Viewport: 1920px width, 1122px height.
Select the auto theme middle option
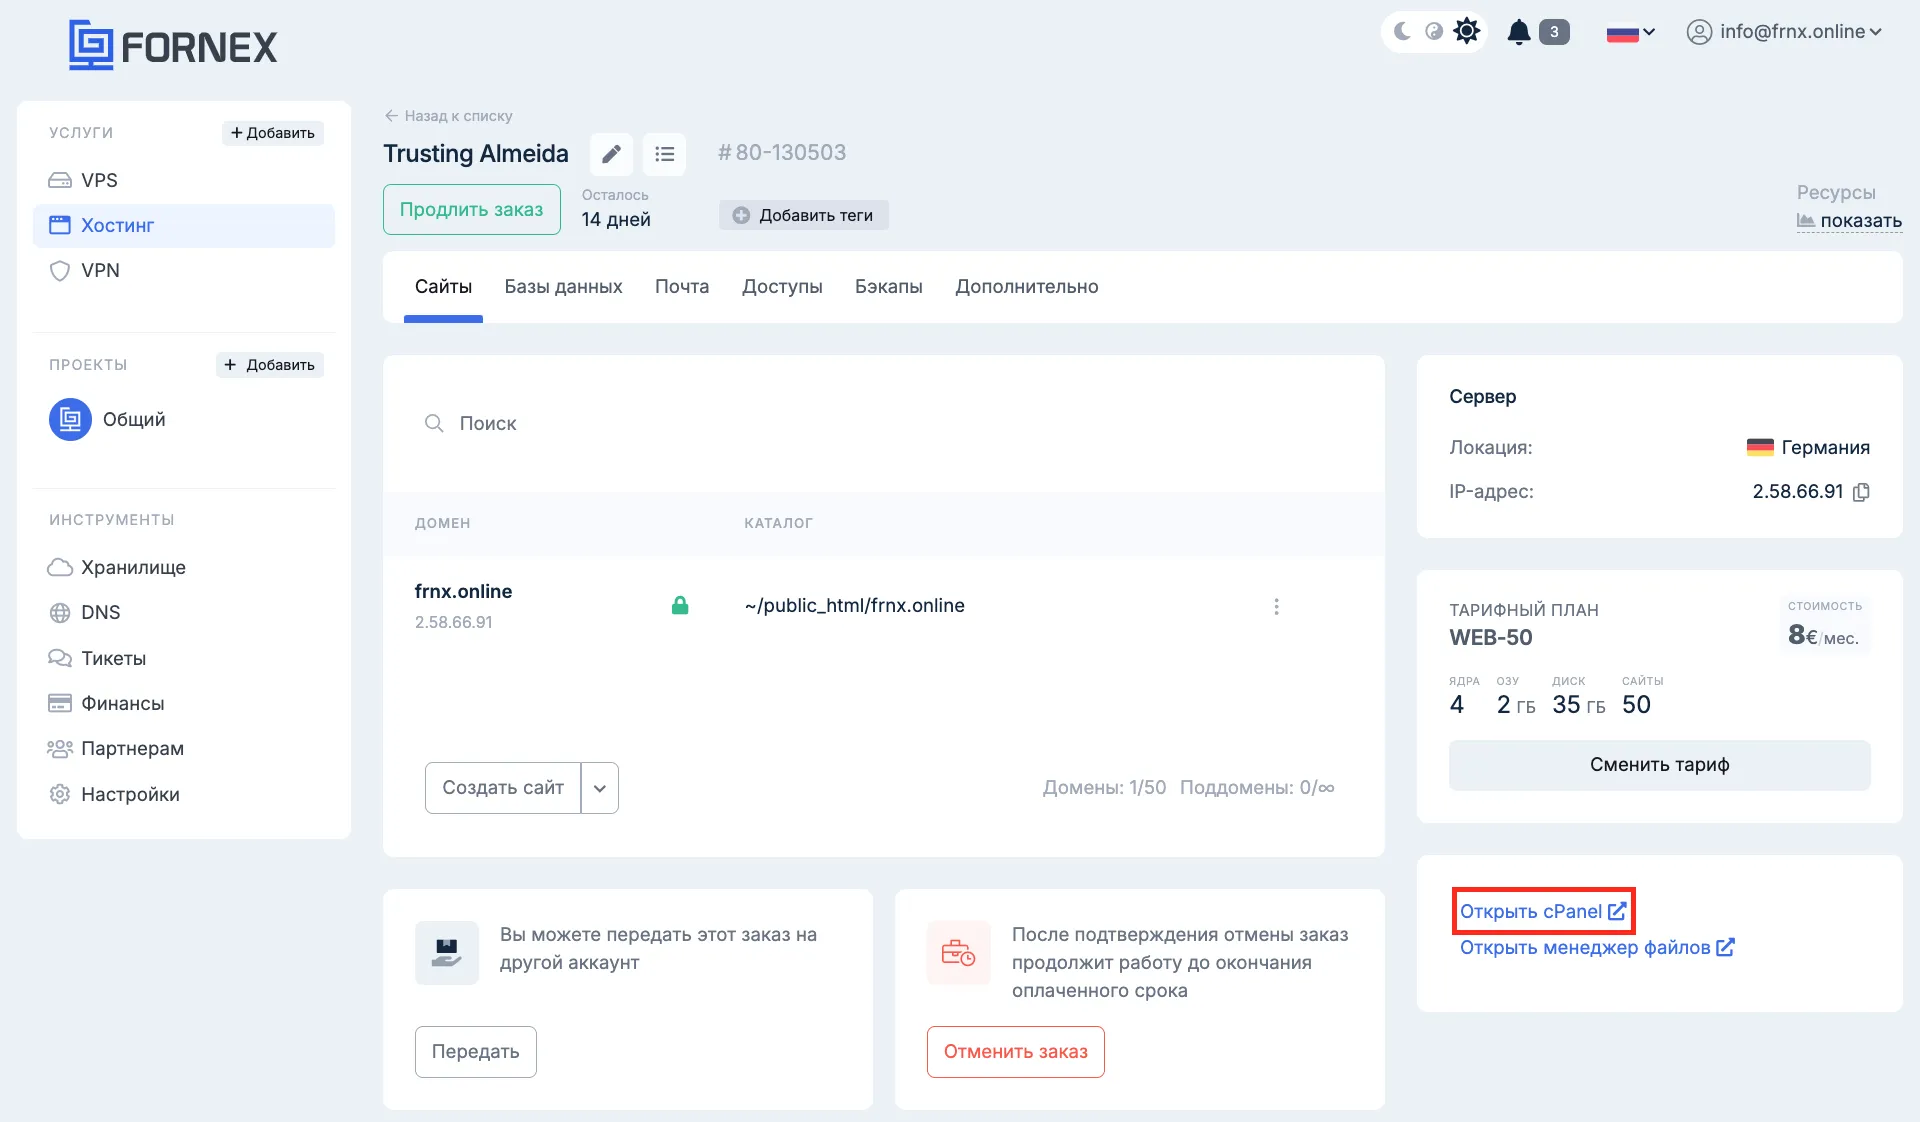1434,32
